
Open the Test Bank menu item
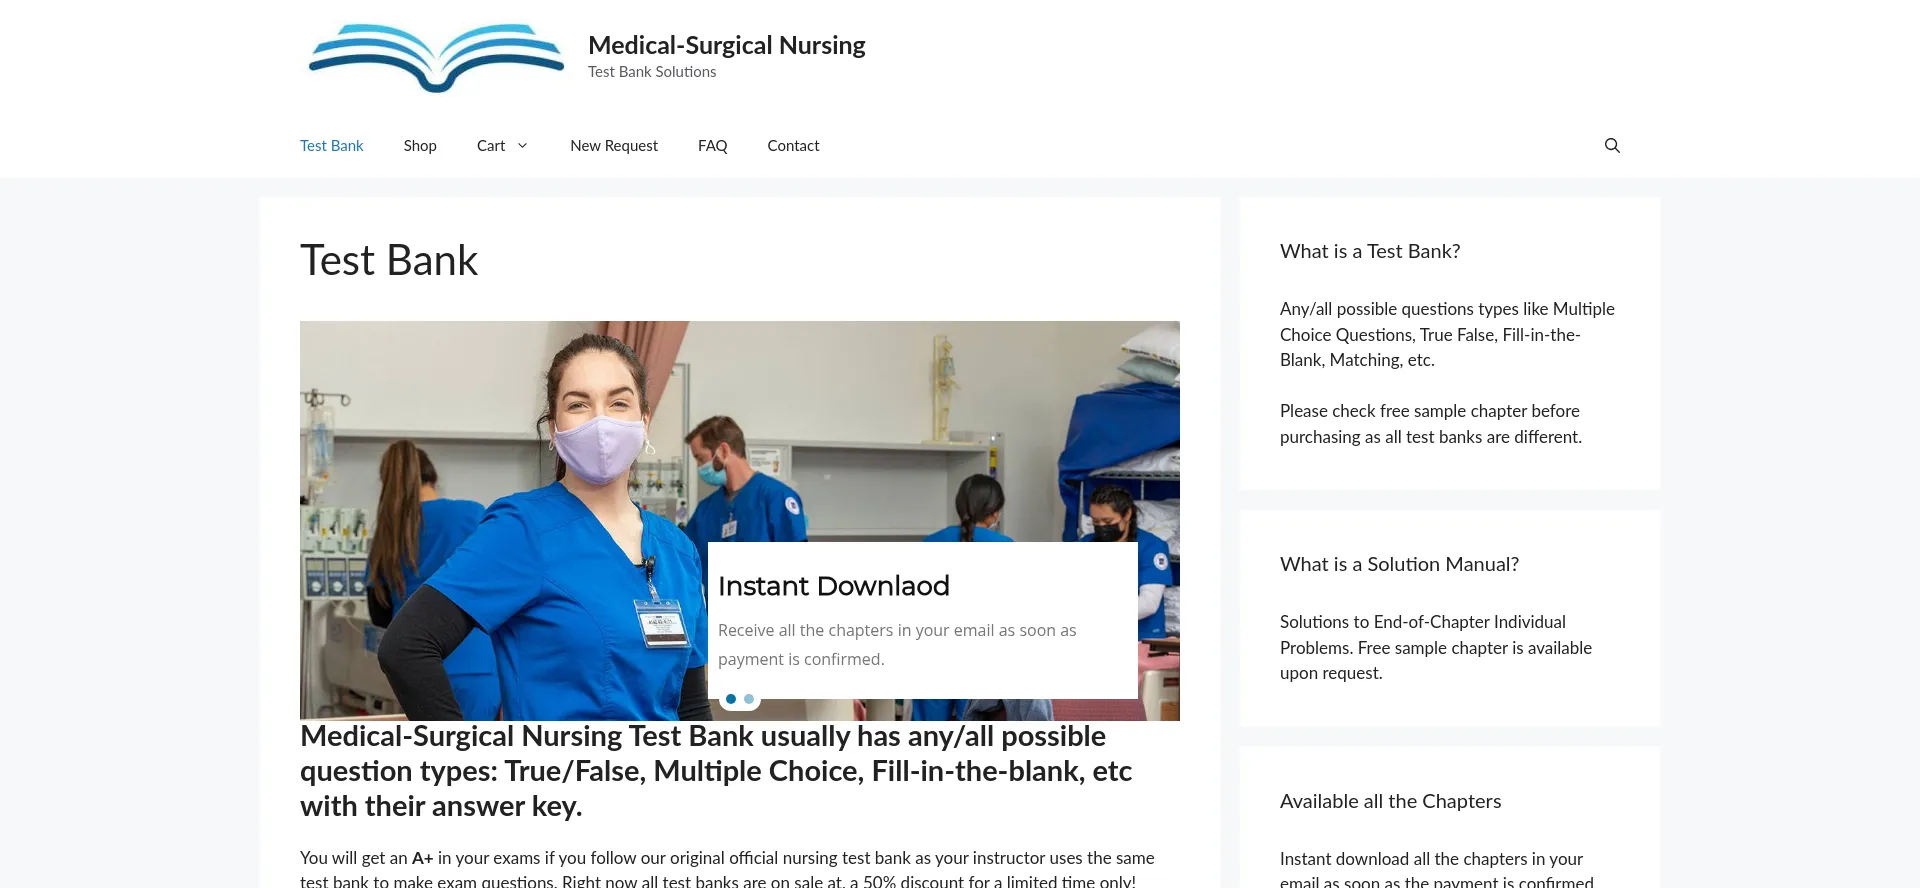332,146
